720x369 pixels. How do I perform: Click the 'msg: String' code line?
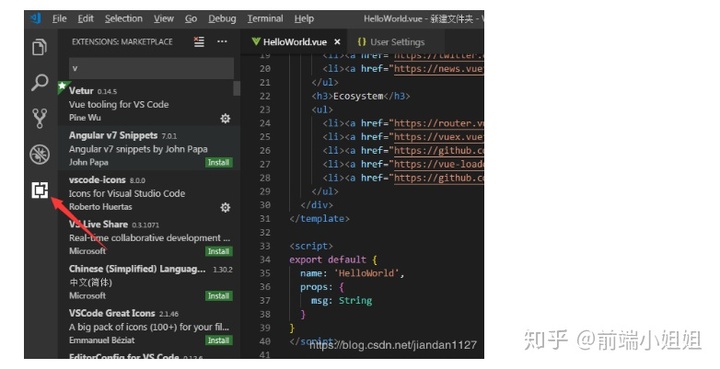tap(342, 301)
